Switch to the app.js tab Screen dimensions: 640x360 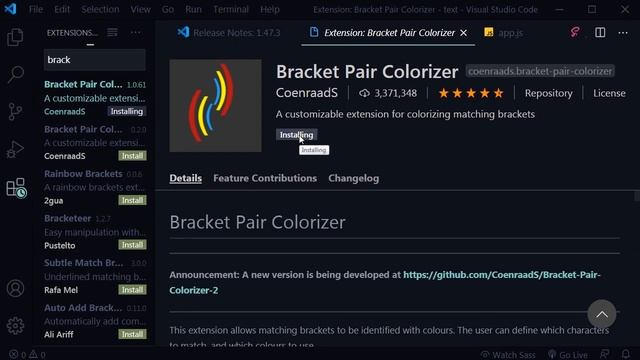[504, 33]
